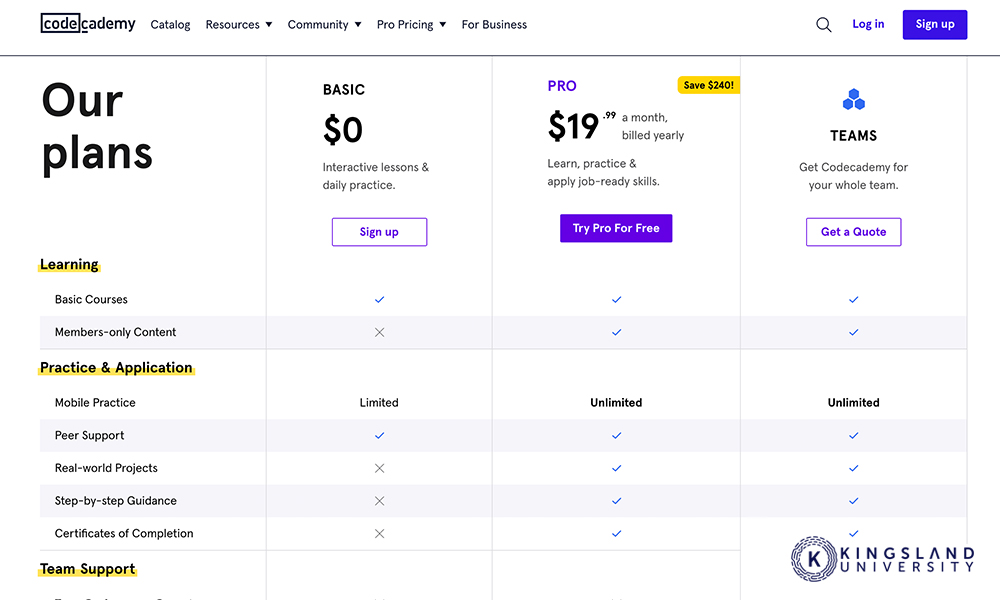
Task: Click Unlimited under Pro for Mobile Practice
Action: (x=616, y=403)
